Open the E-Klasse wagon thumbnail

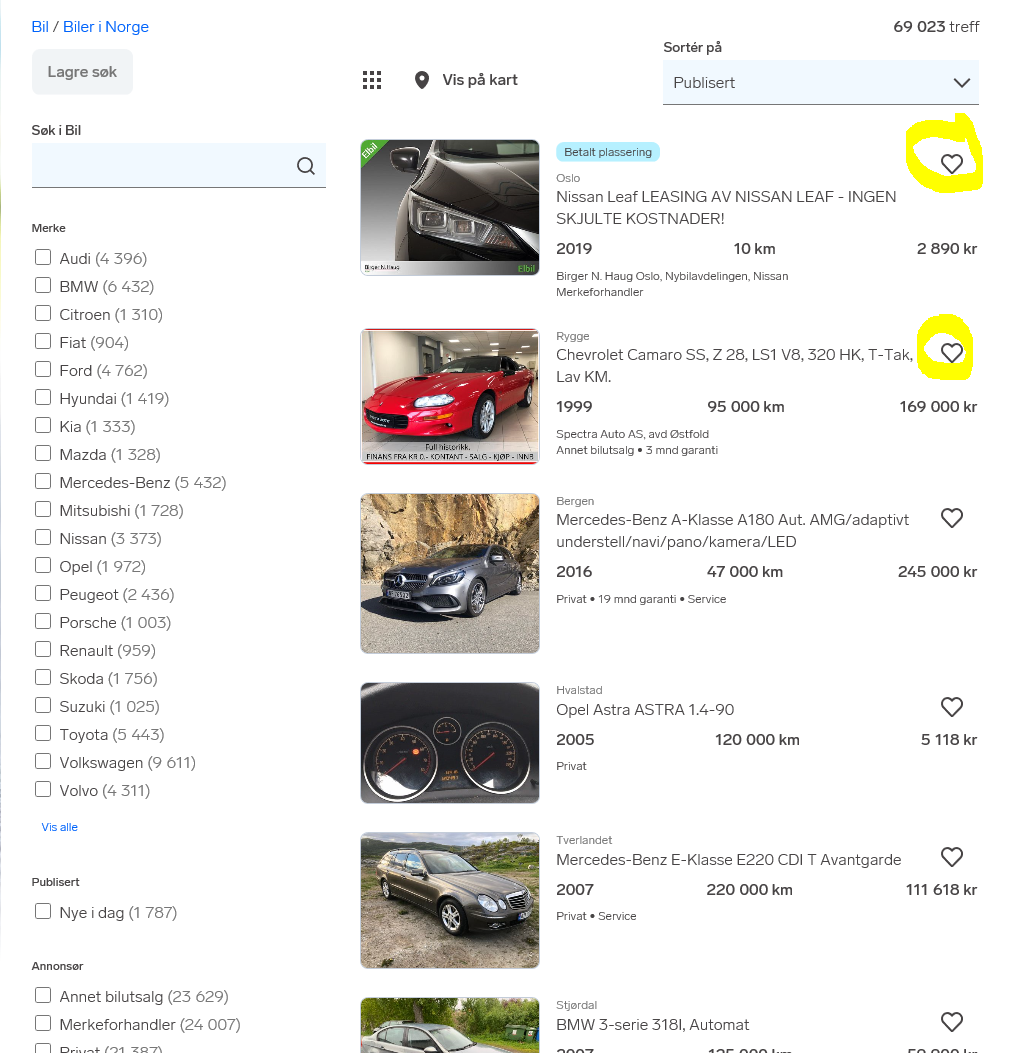tap(450, 900)
